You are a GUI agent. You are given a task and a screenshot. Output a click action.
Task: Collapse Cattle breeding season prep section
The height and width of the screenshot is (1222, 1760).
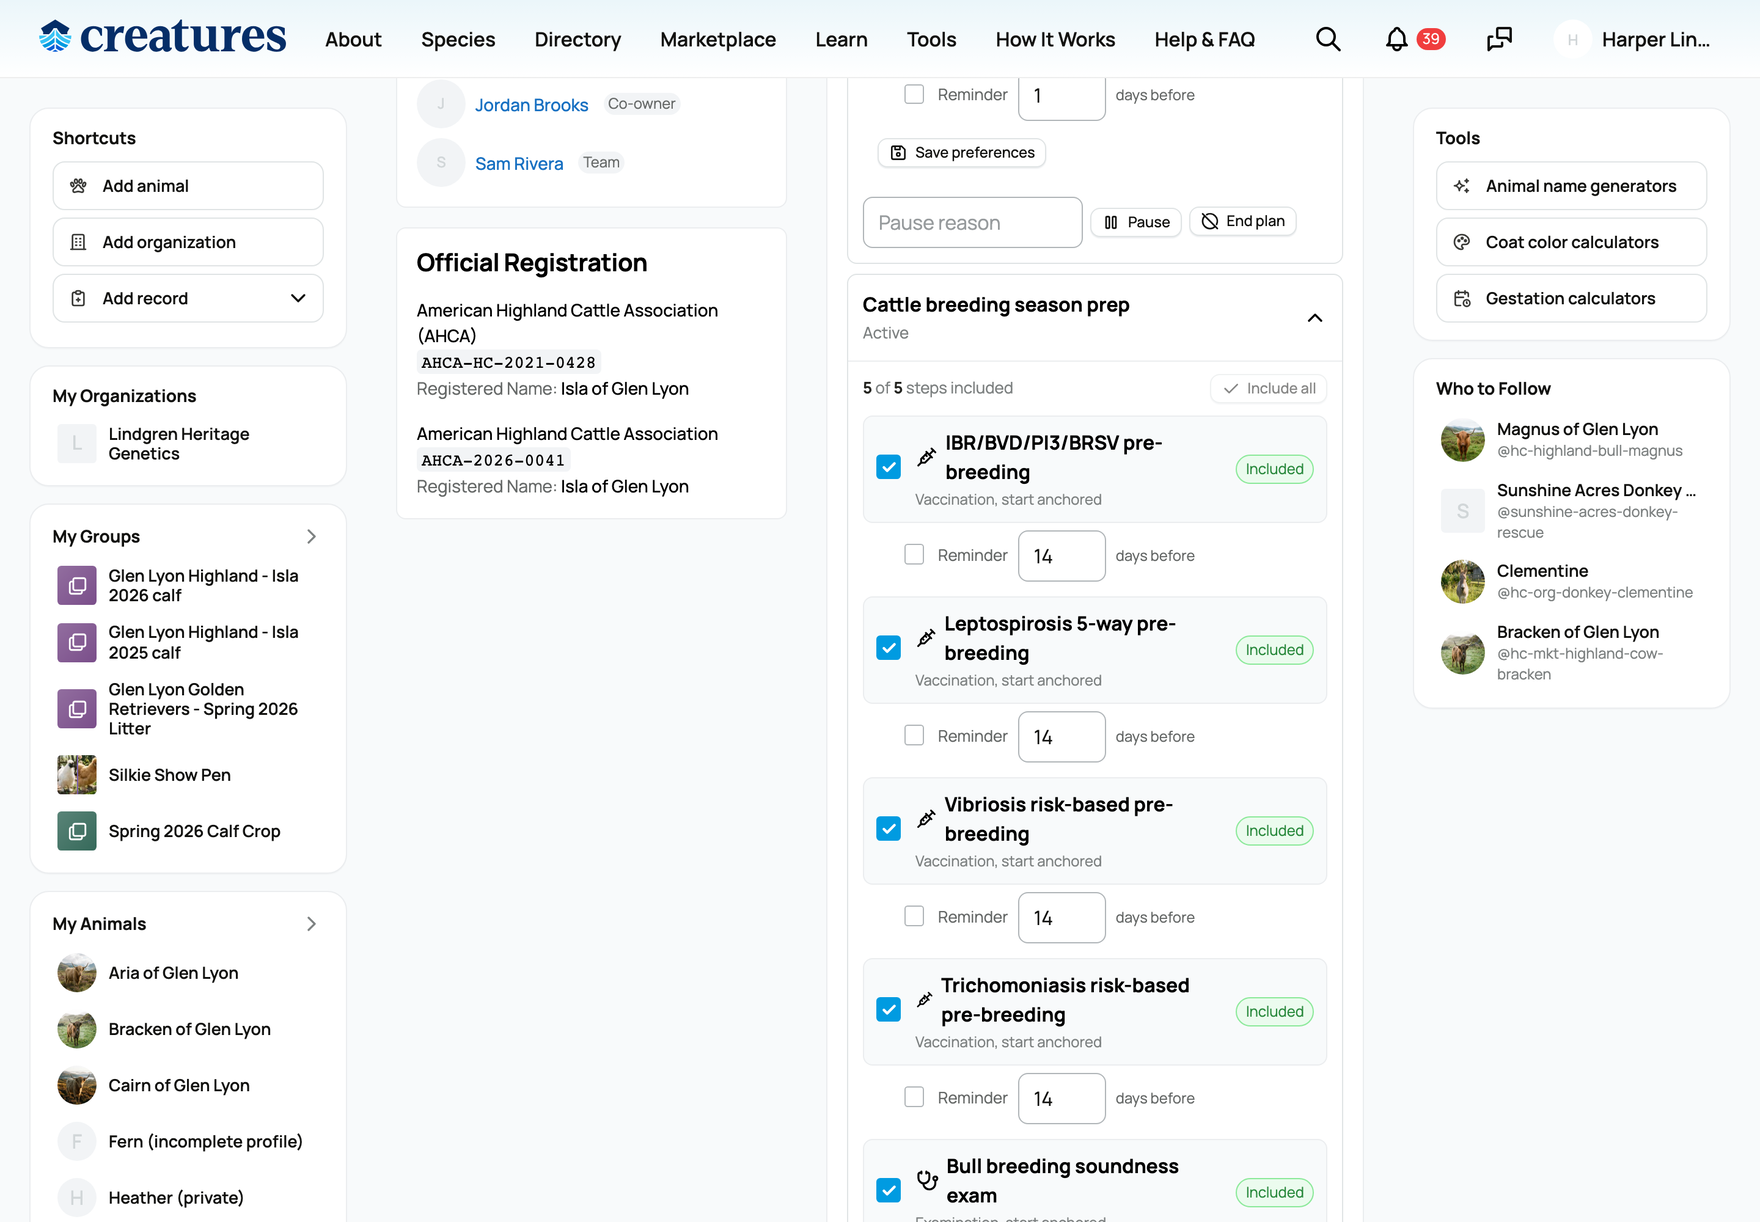tap(1315, 318)
